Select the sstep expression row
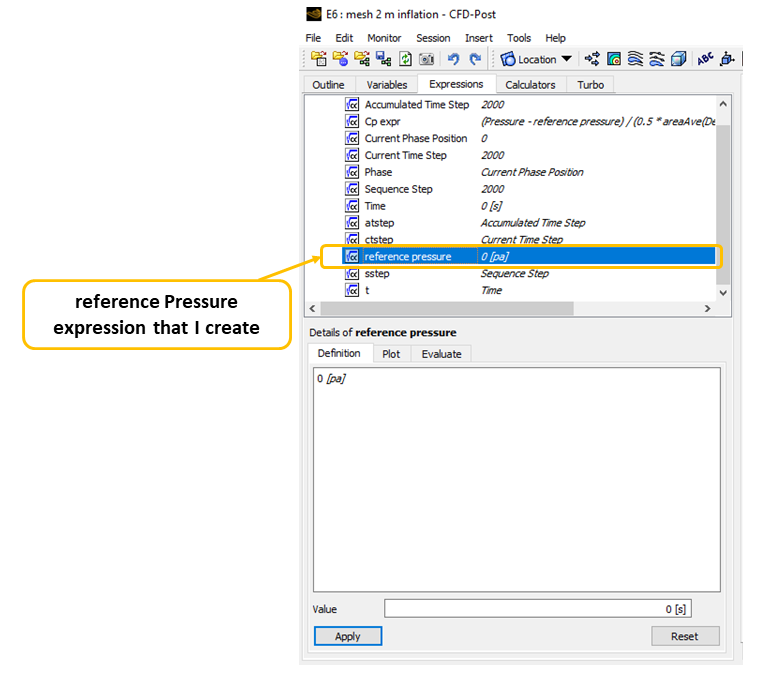The image size is (763, 688). coord(529,273)
